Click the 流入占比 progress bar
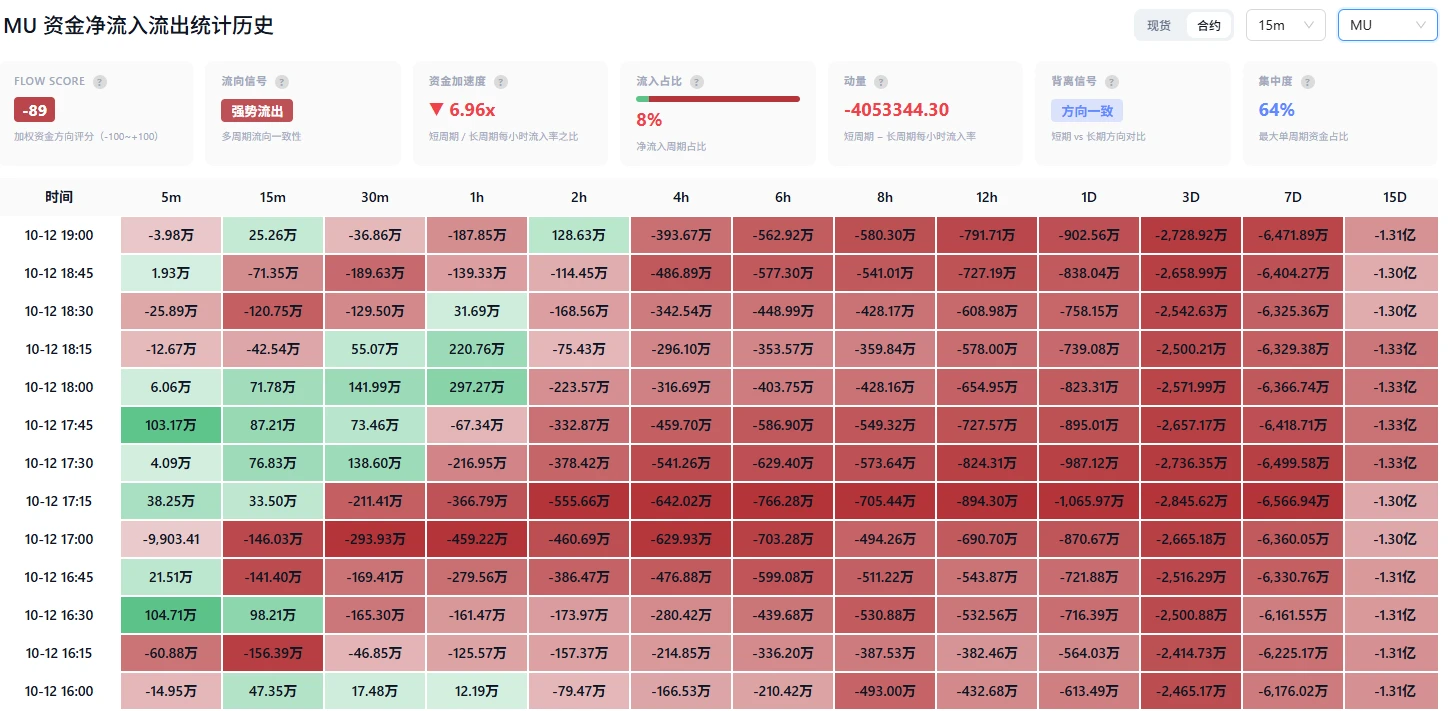1456x711 pixels. (718, 99)
